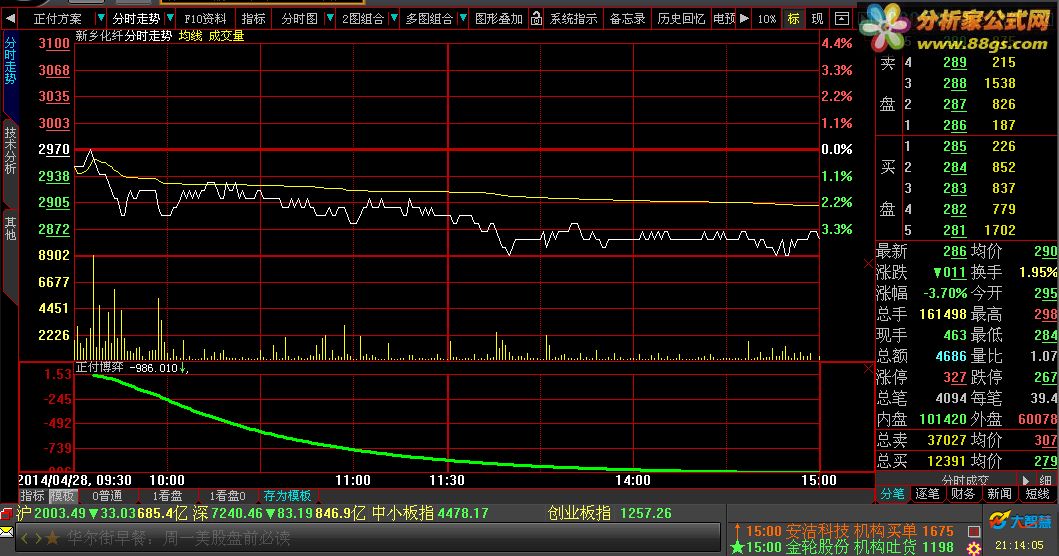Click the 创业板指 1257.26 index readout
The height and width of the screenshot is (556, 1059).
pos(609,513)
